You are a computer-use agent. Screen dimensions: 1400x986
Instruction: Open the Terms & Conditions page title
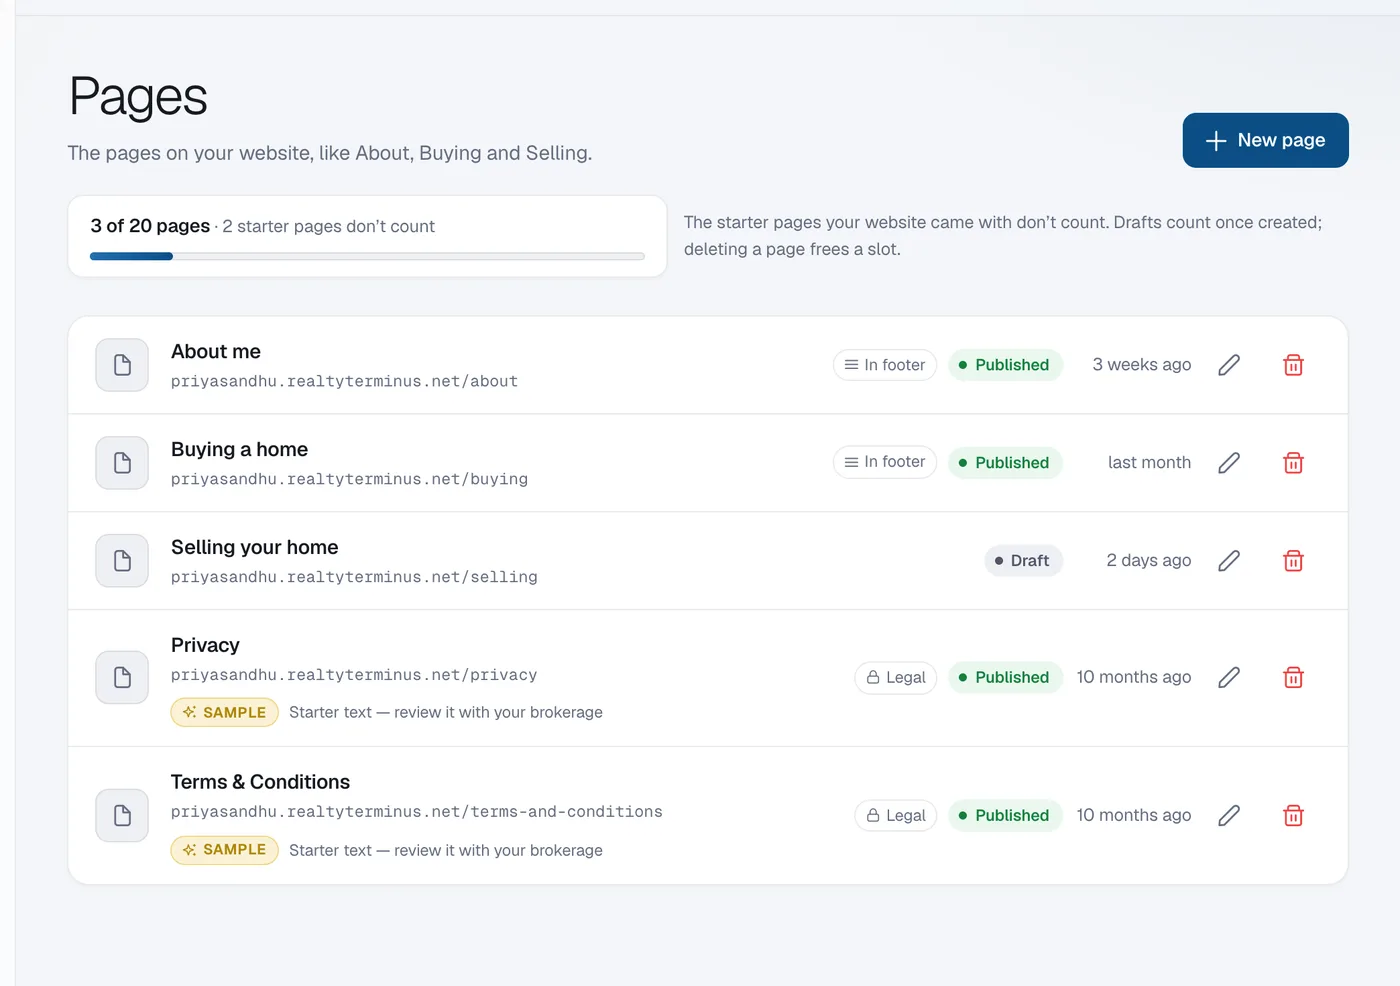click(x=261, y=782)
